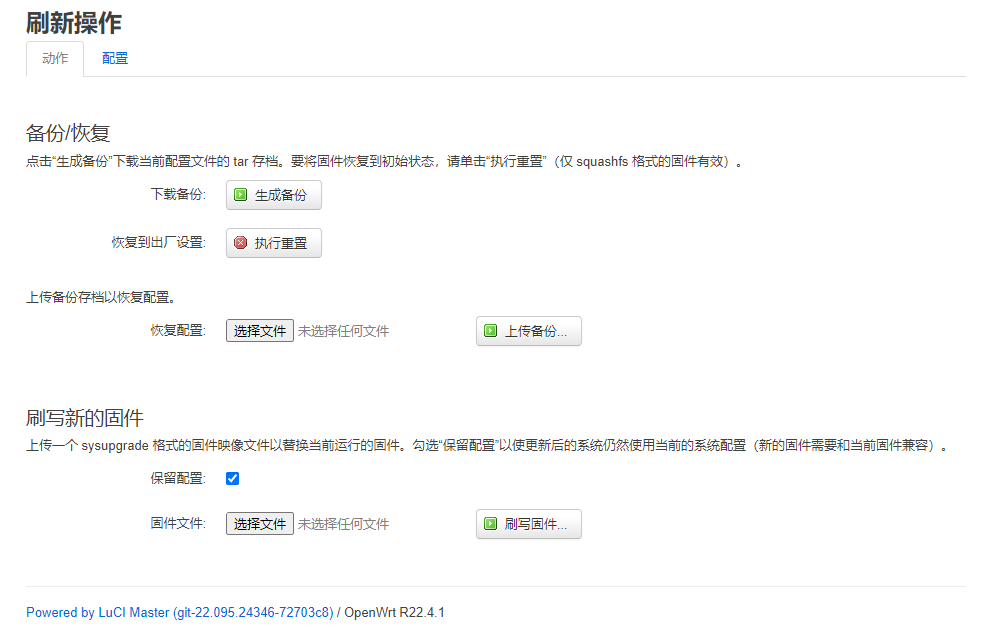
Task: Click the 备份/恢复 section heading
Action: click(x=68, y=133)
